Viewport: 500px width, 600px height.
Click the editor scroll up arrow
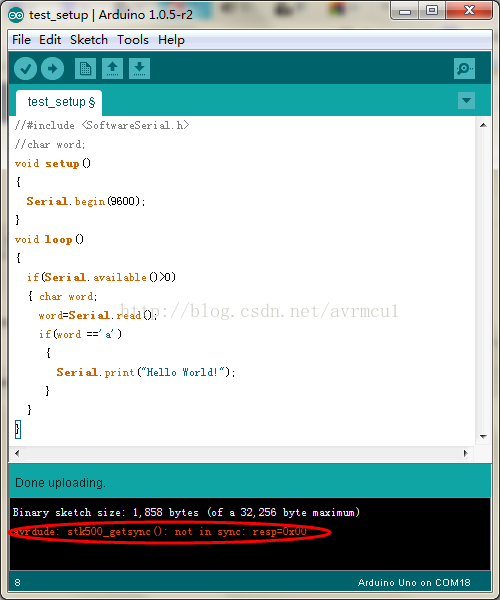pyautogui.click(x=483, y=125)
